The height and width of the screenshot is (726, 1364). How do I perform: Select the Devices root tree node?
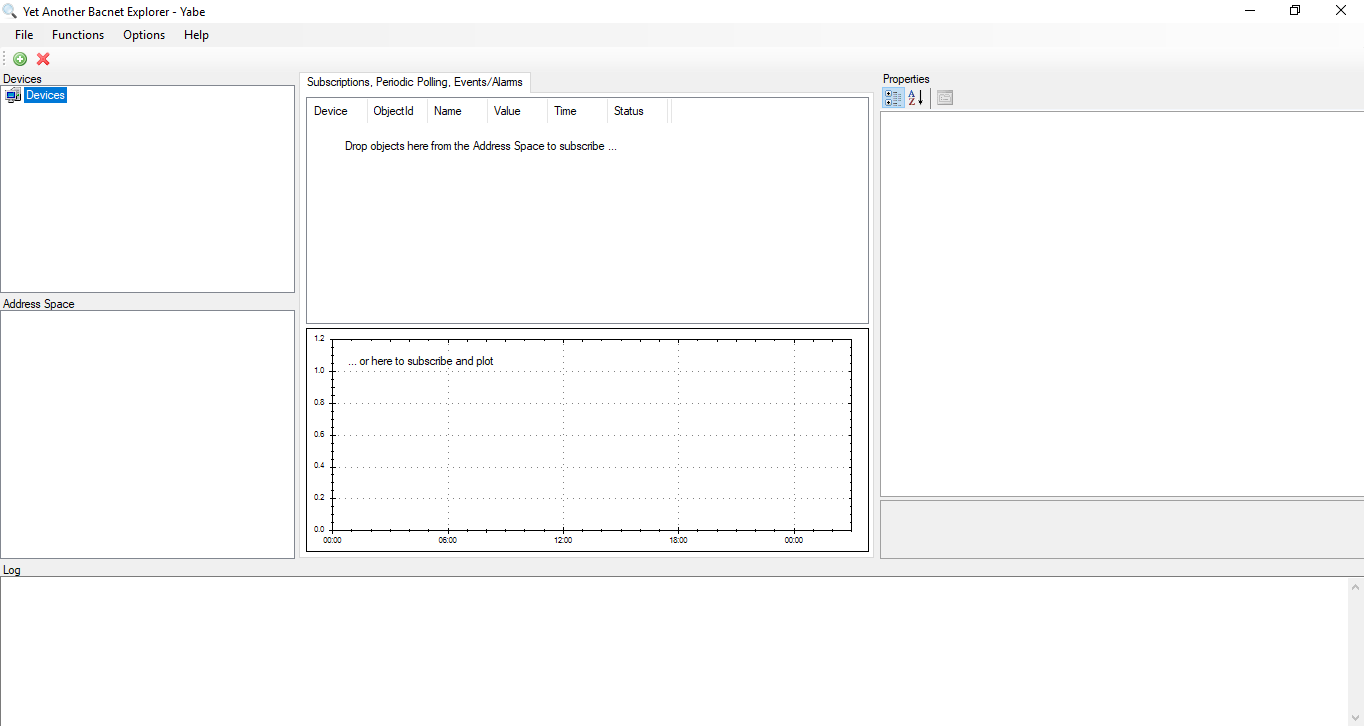click(45, 95)
